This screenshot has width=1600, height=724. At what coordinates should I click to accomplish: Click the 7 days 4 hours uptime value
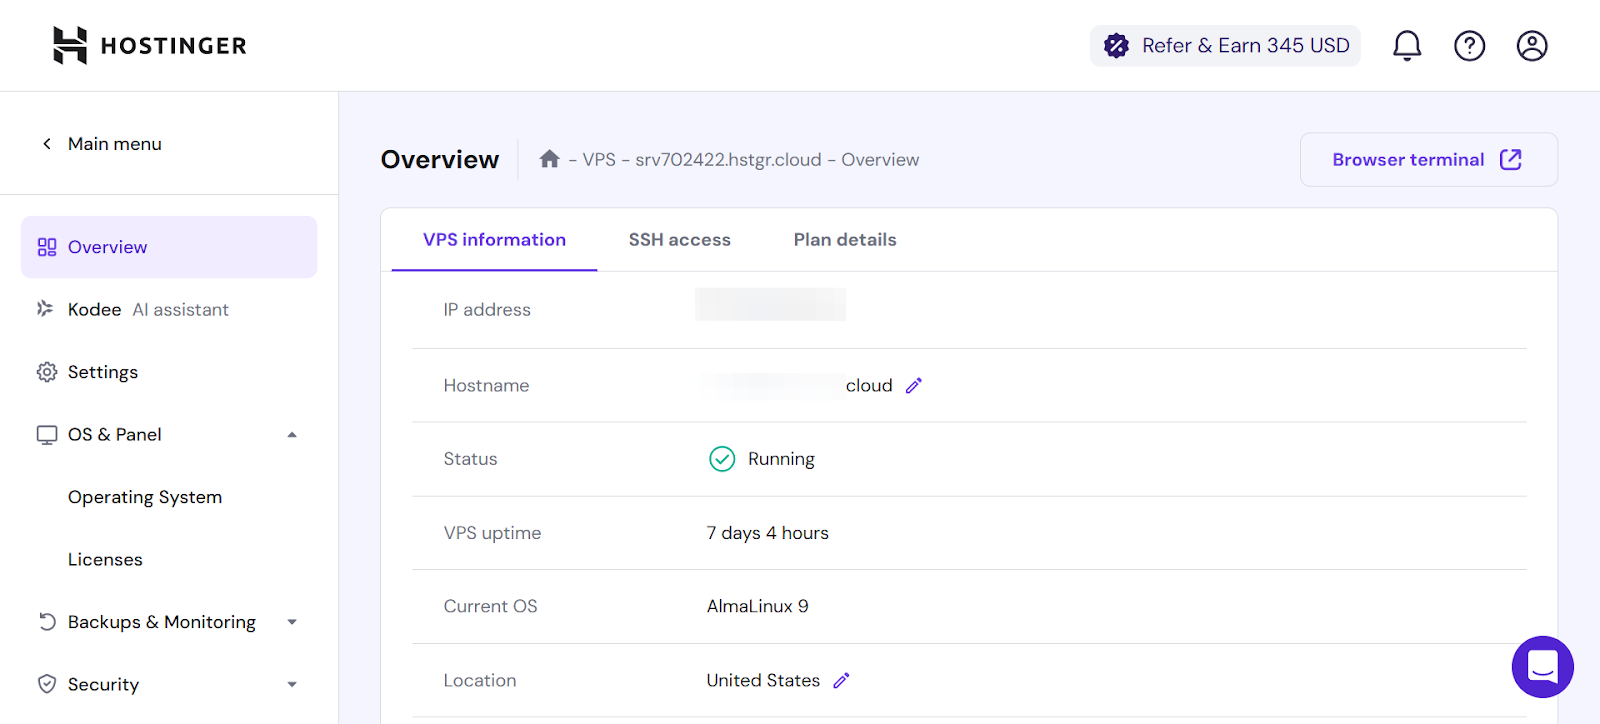[x=768, y=533]
